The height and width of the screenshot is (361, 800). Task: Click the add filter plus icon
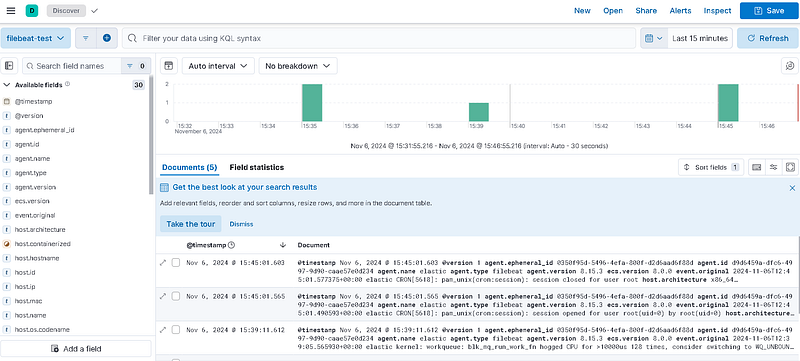107,38
